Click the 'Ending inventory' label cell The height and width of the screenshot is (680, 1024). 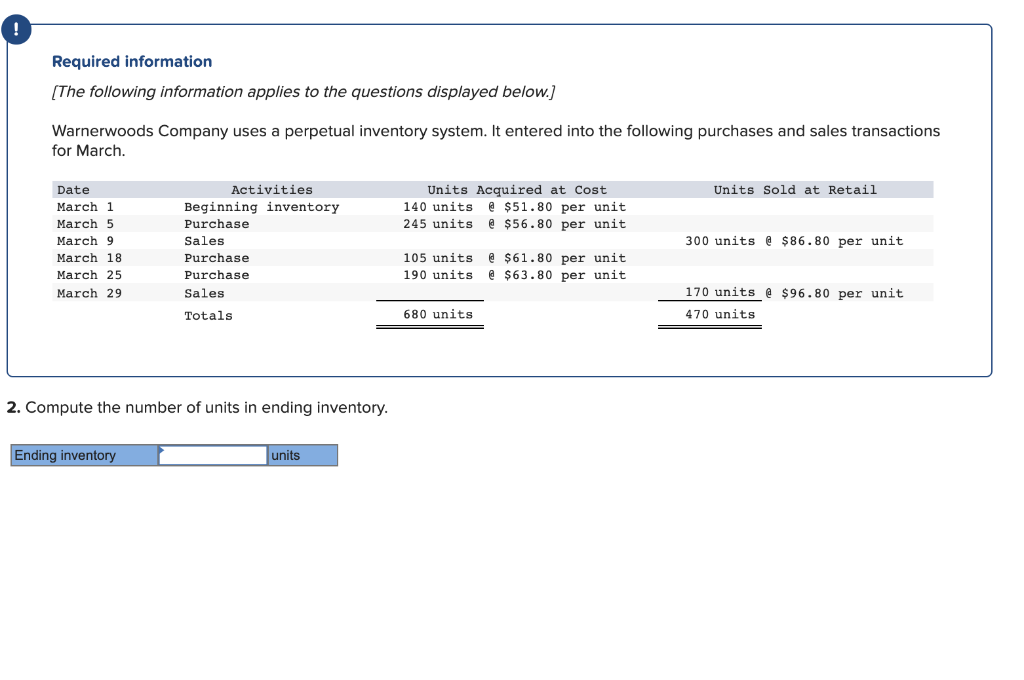(84, 455)
